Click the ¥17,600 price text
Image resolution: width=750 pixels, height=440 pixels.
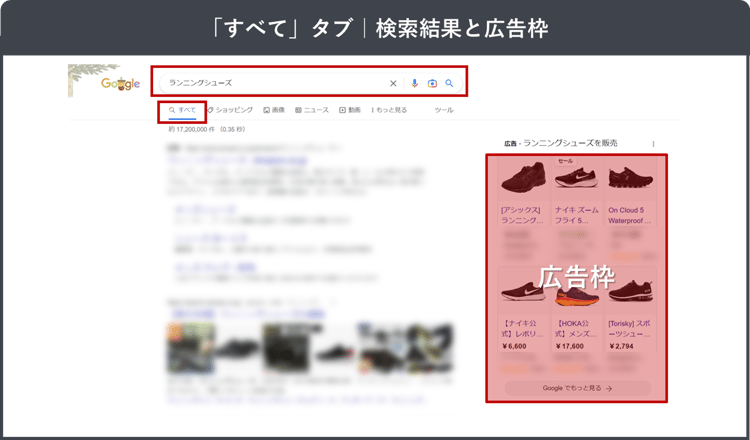tap(570, 346)
